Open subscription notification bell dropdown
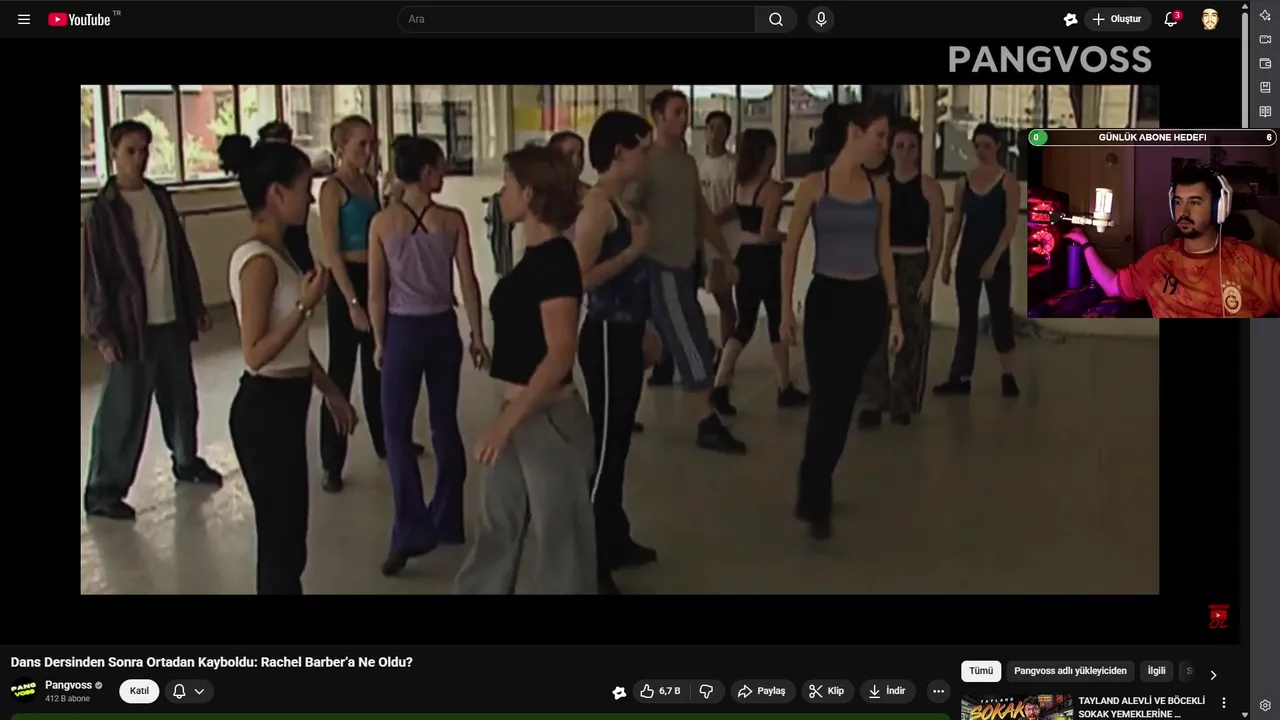This screenshot has height=720, width=1280. 189,691
